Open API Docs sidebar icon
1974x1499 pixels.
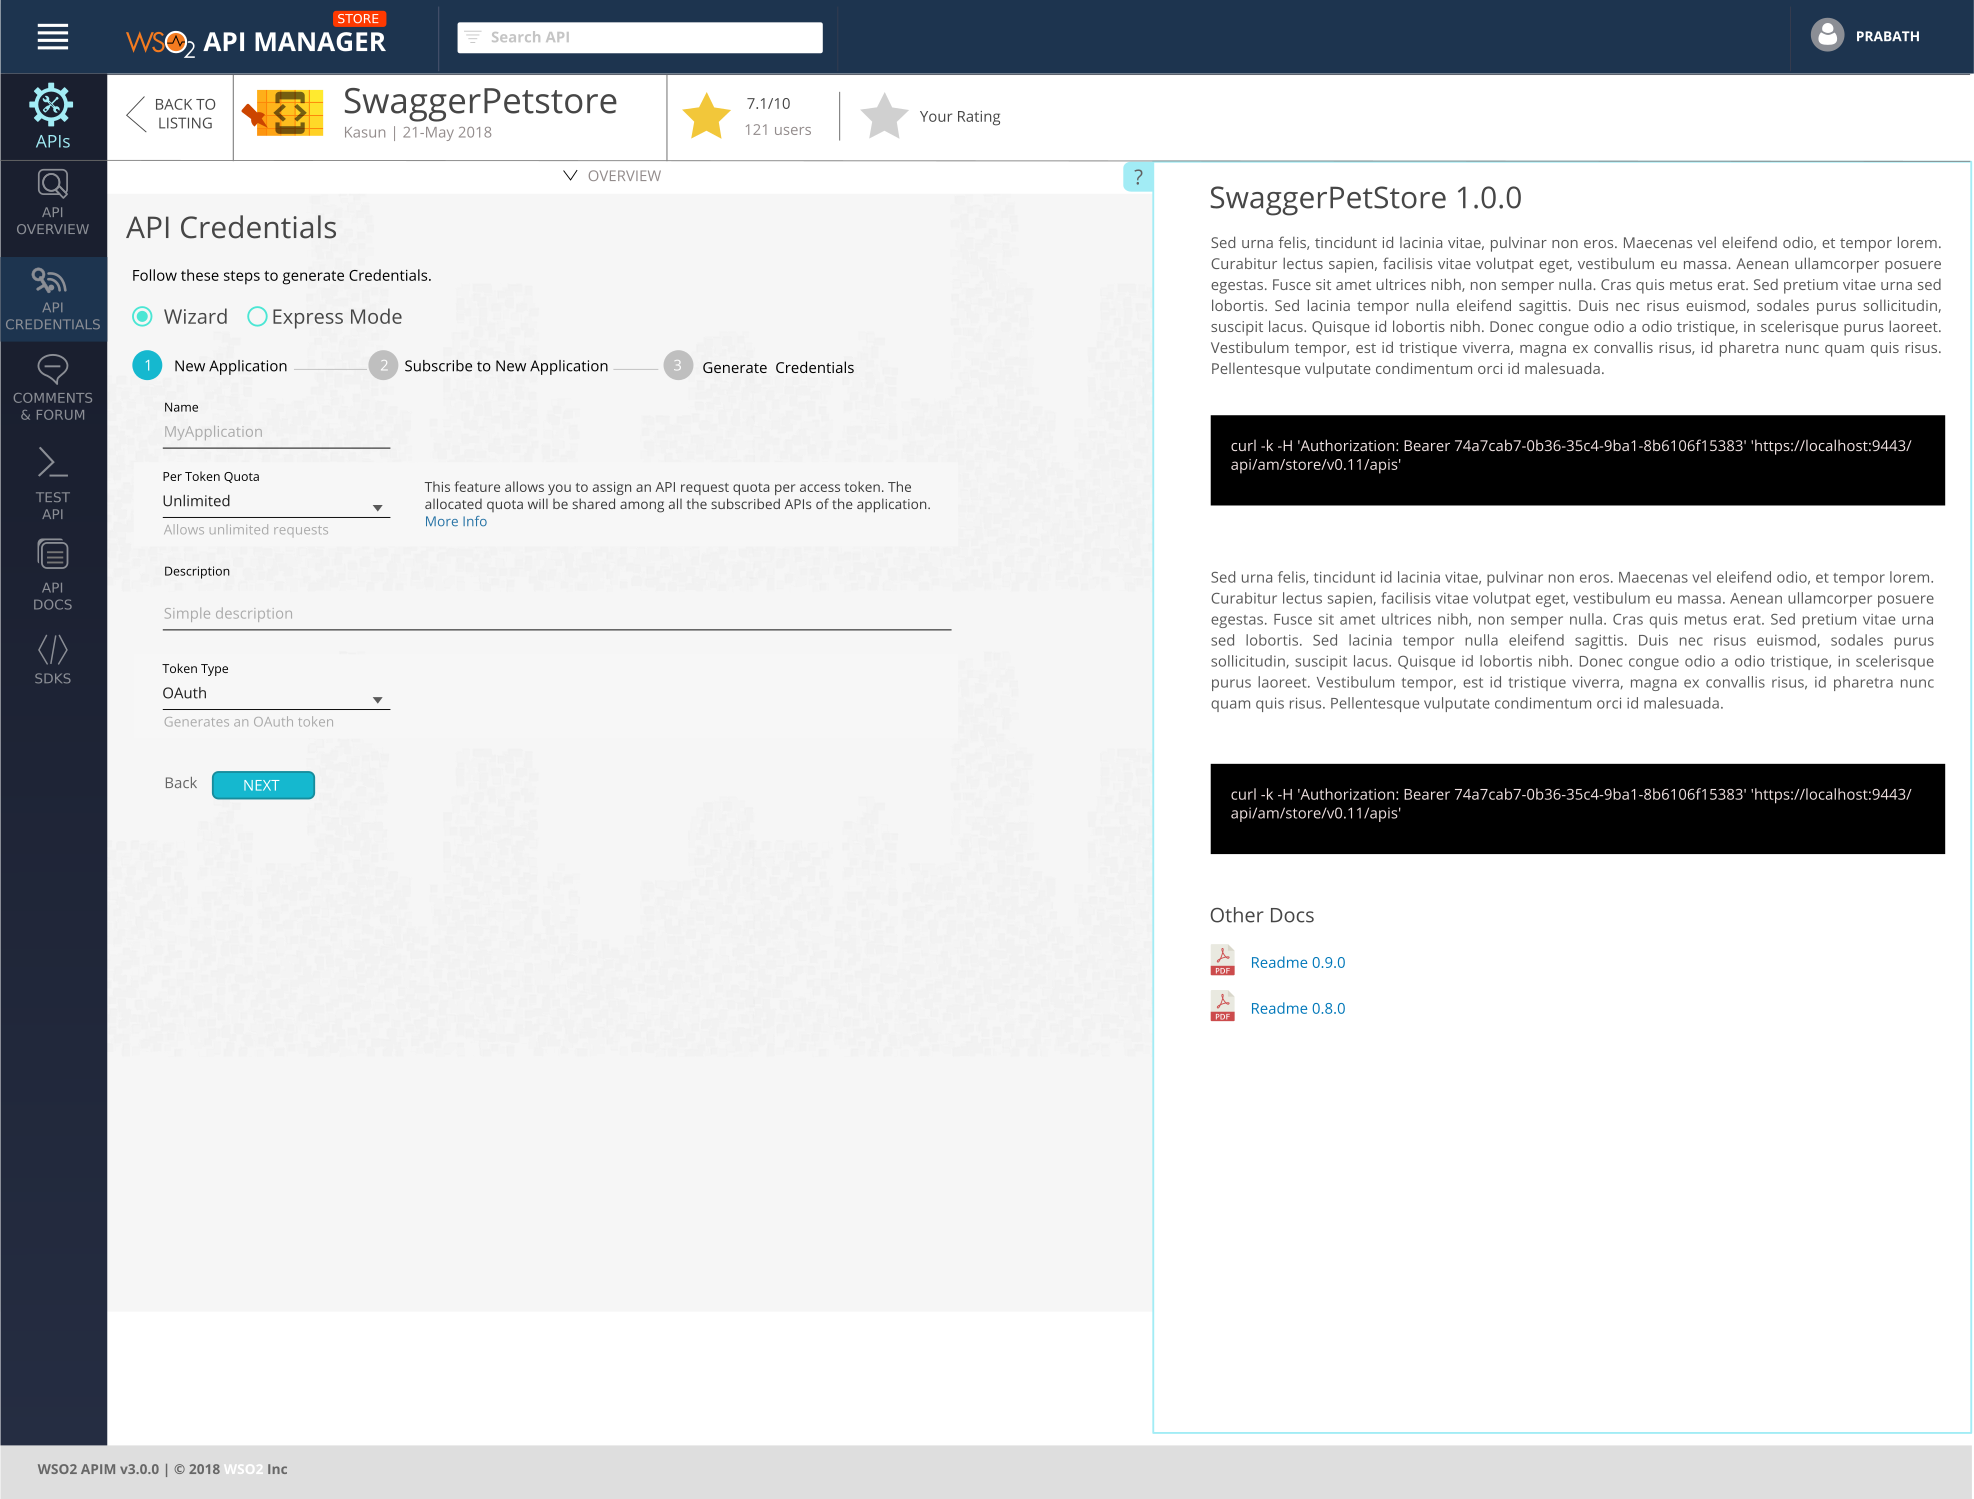[x=52, y=556]
